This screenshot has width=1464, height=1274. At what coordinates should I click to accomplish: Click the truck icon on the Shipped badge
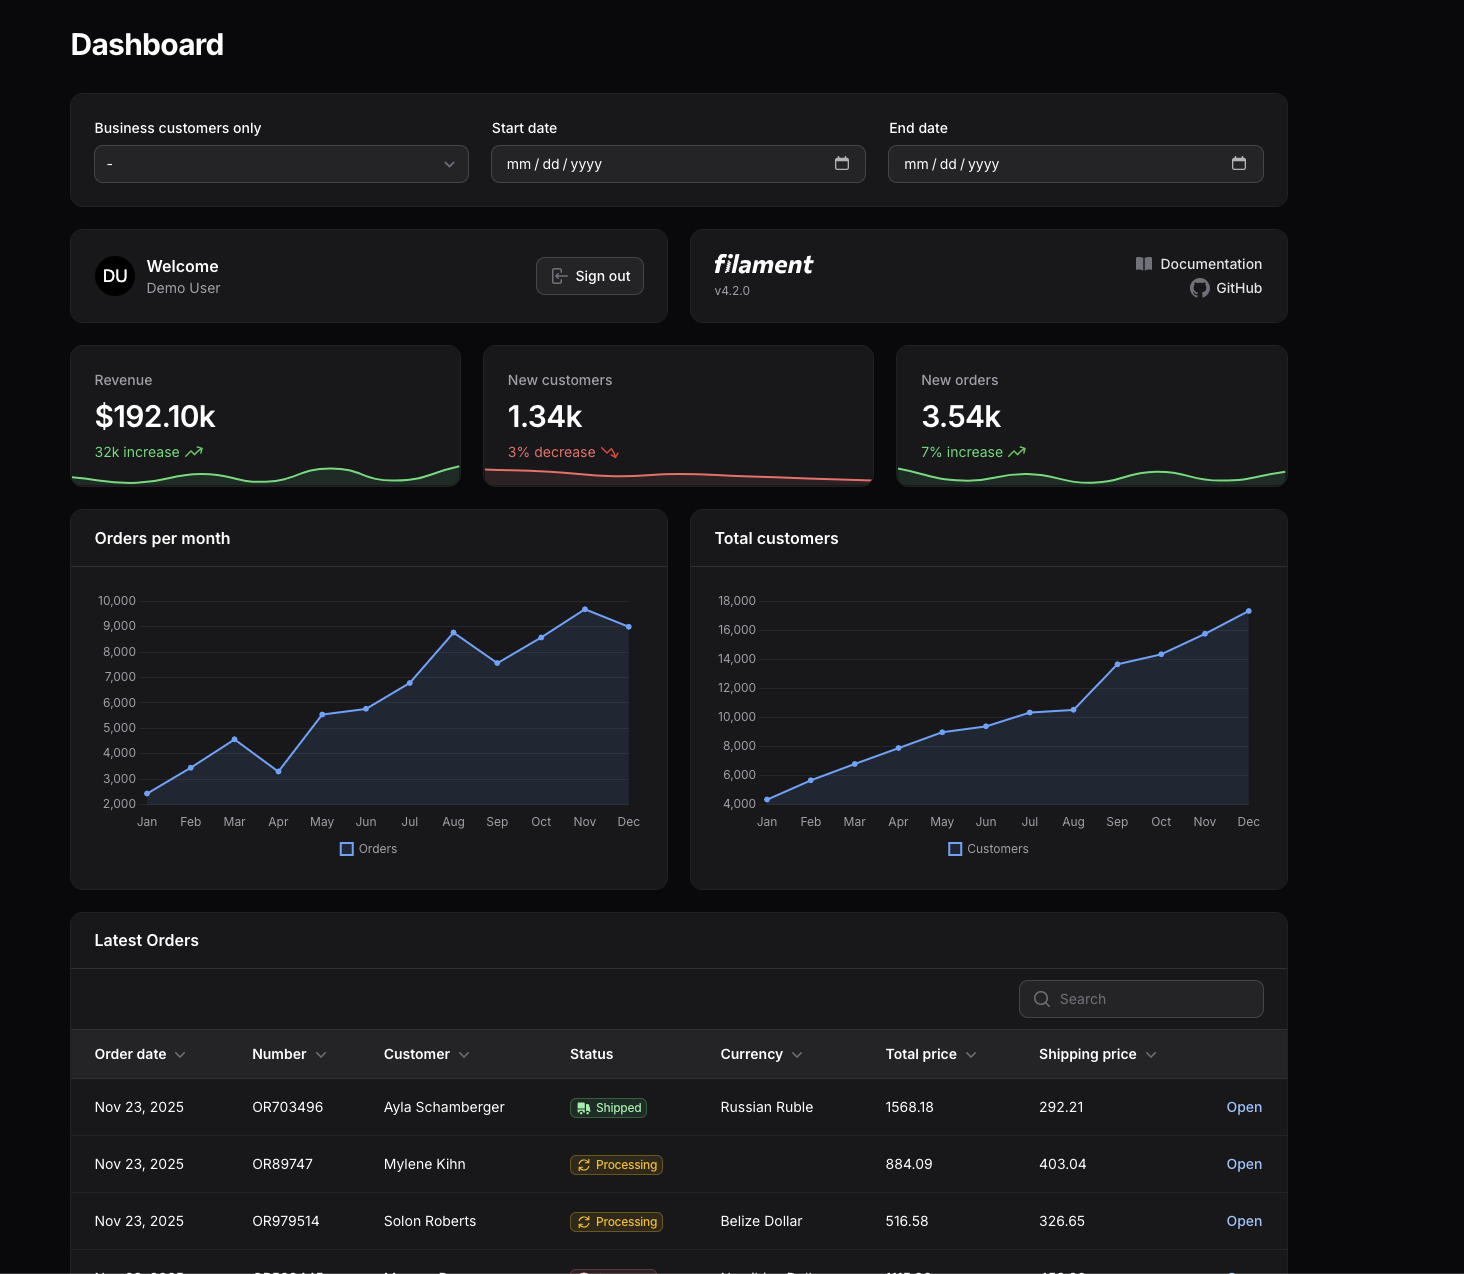584,1108
